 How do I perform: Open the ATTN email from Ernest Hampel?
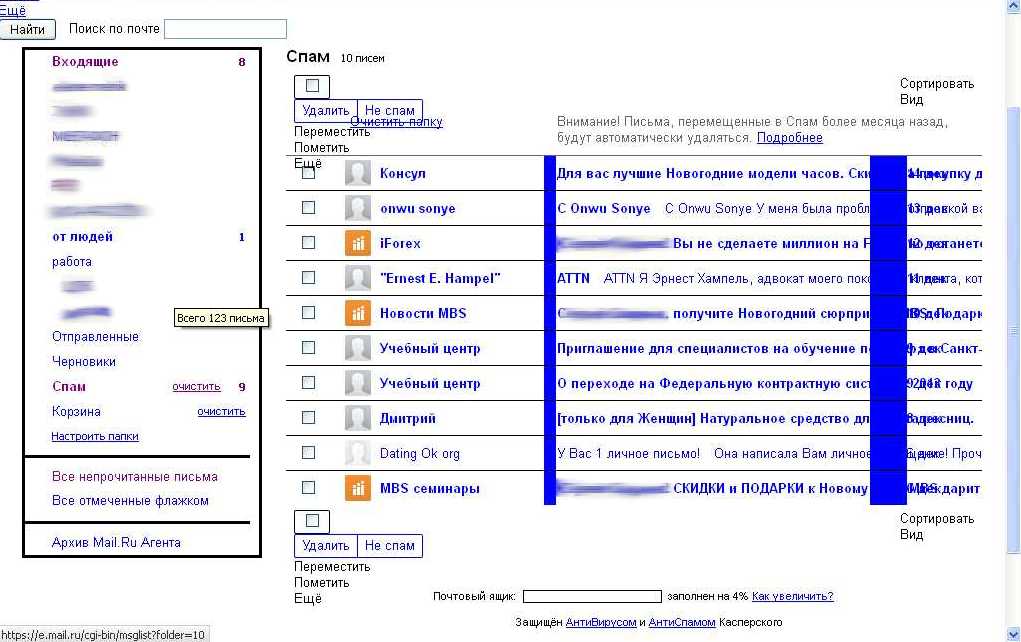[x=573, y=278]
